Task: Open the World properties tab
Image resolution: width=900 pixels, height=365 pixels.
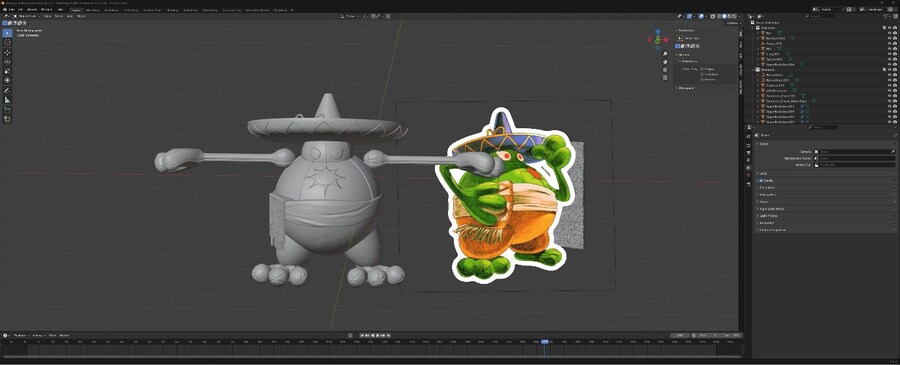Action: pyautogui.click(x=749, y=175)
